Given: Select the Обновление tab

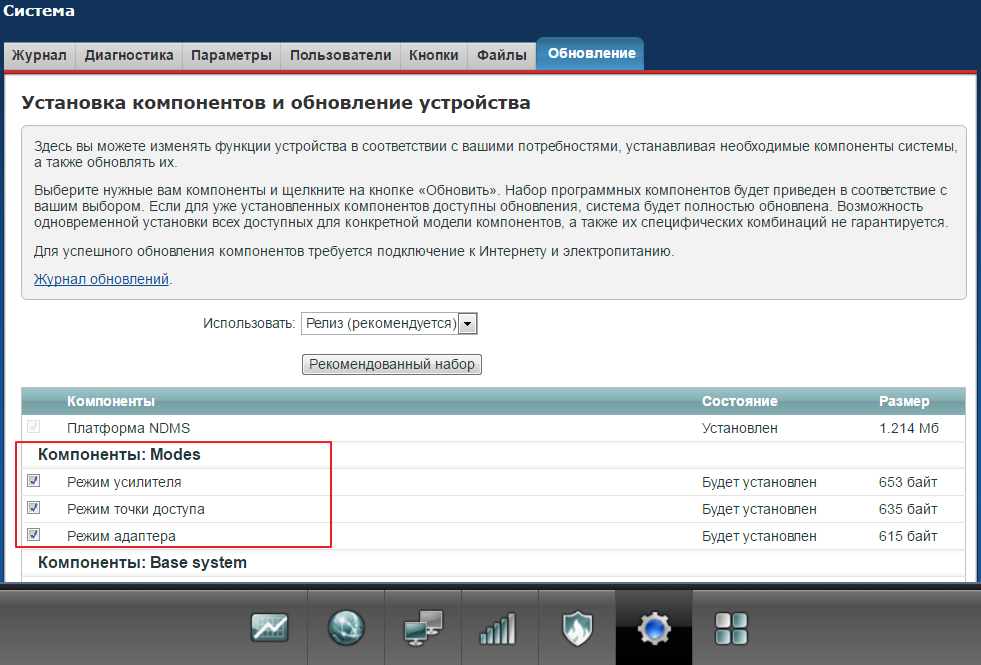Looking at the screenshot, I should 591,54.
